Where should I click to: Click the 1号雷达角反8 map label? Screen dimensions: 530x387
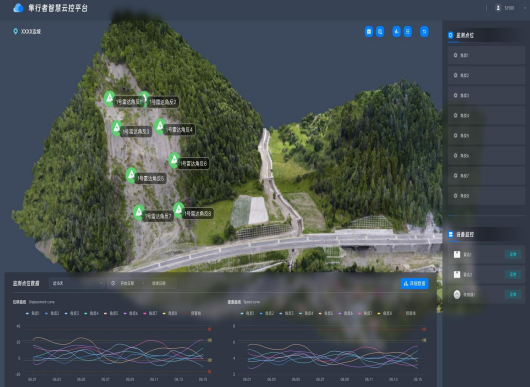point(198,214)
